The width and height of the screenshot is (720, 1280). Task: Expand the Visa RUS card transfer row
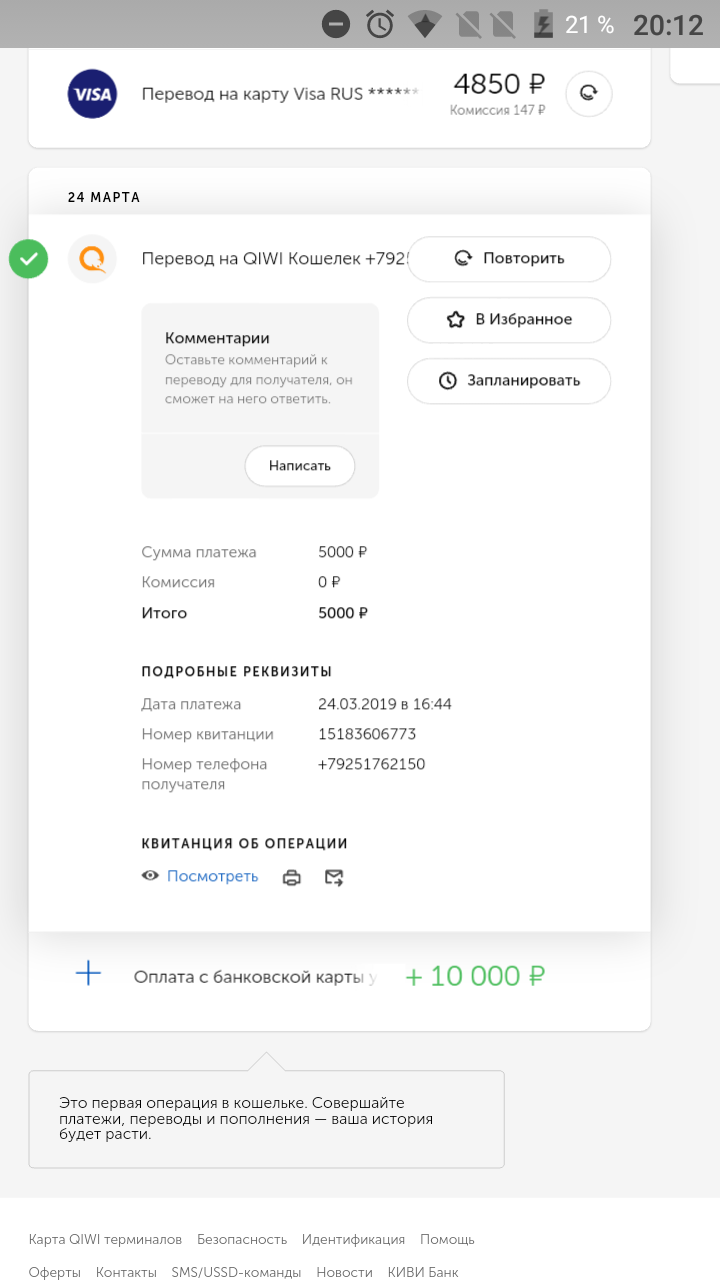point(280,95)
